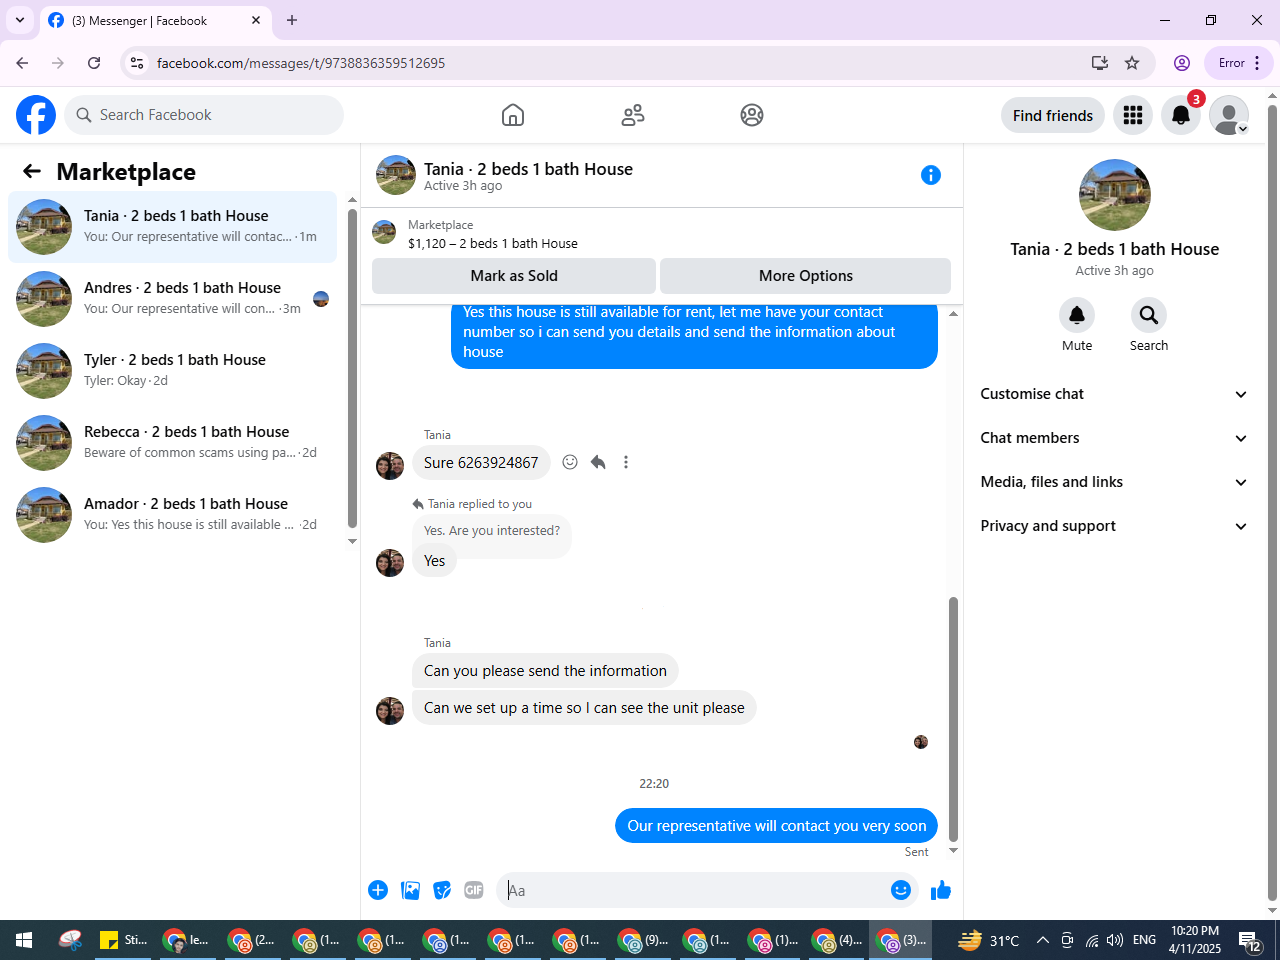Show hidden system tray icons
The image size is (1280, 960).
click(x=1042, y=940)
